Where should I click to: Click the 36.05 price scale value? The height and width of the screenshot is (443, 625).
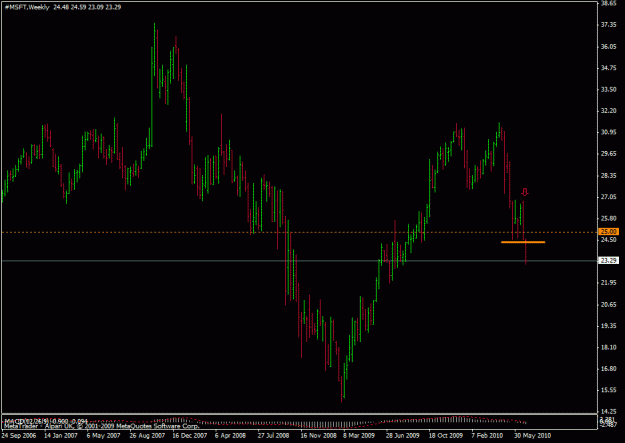point(609,47)
